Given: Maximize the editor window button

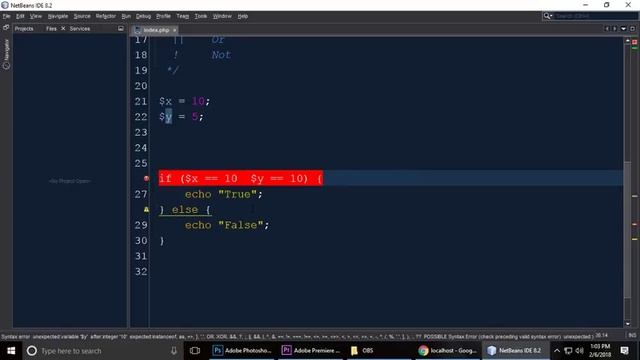Looking at the screenshot, I should (x=632, y=29).
